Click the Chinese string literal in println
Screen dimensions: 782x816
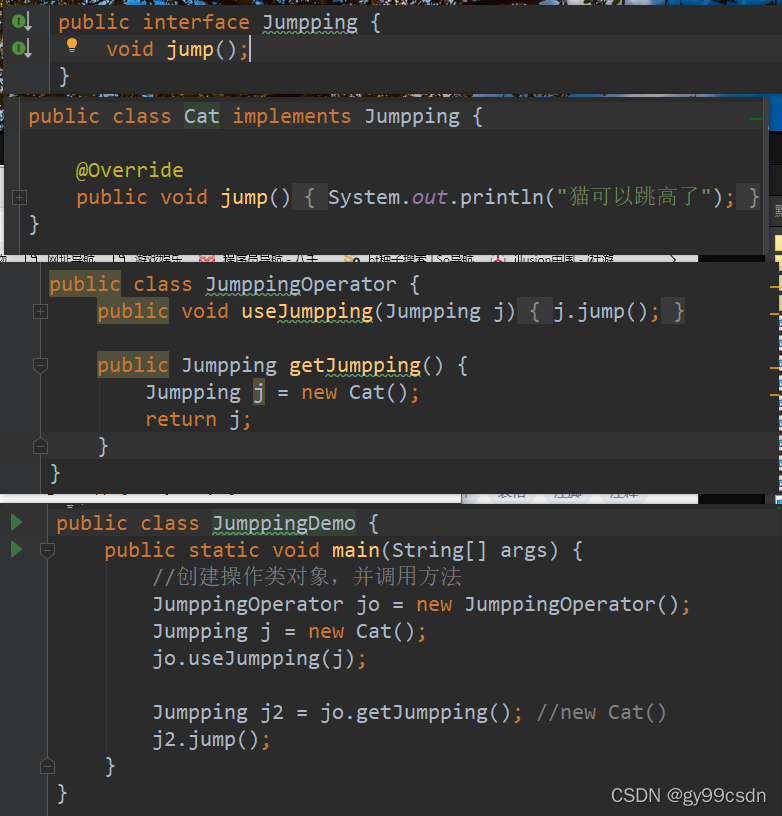(x=634, y=197)
